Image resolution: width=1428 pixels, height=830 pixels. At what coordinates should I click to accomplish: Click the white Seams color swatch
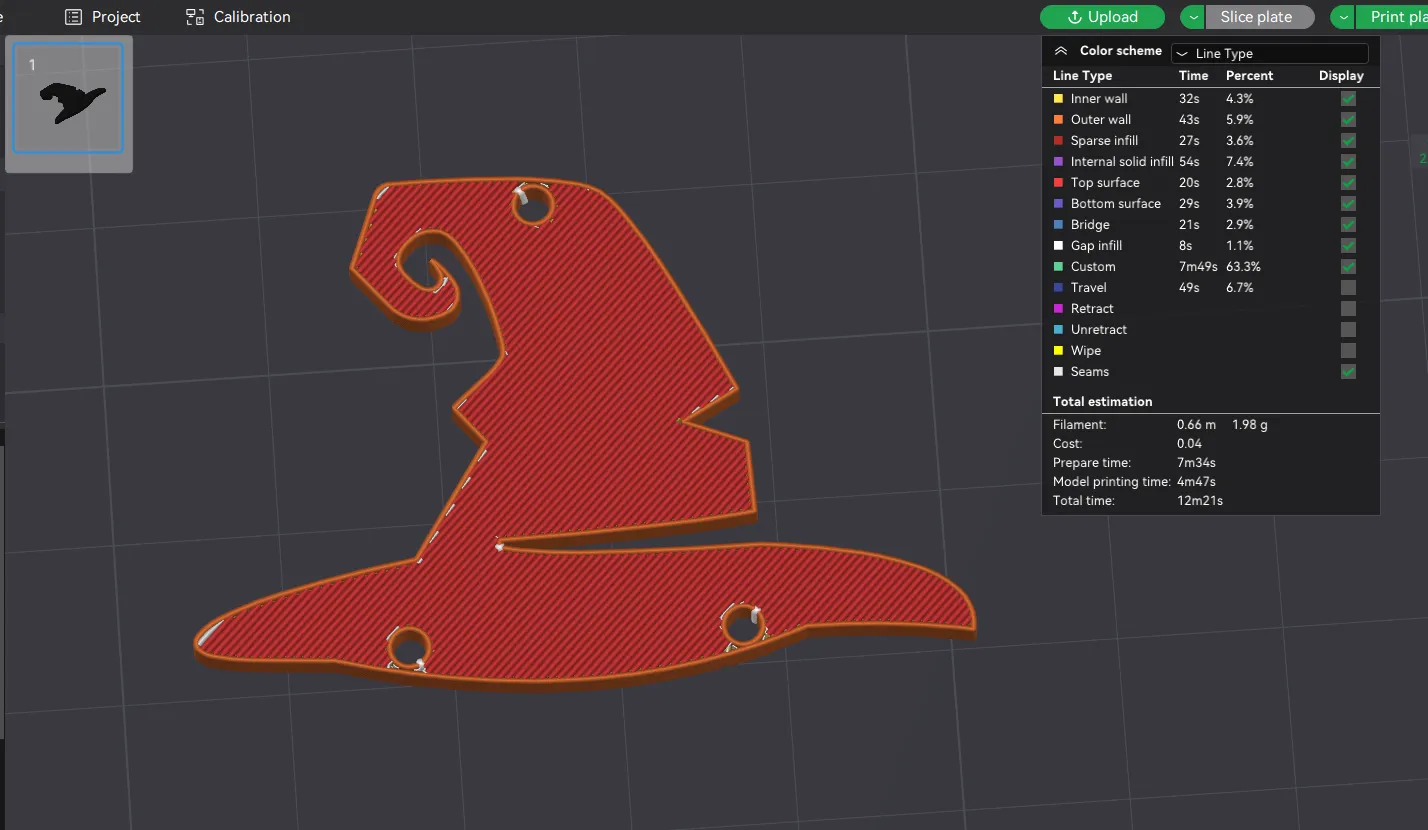click(1058, 372)
